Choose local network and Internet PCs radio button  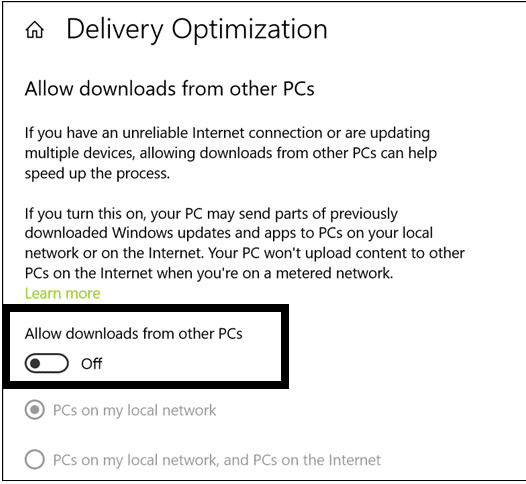(35, 460)
